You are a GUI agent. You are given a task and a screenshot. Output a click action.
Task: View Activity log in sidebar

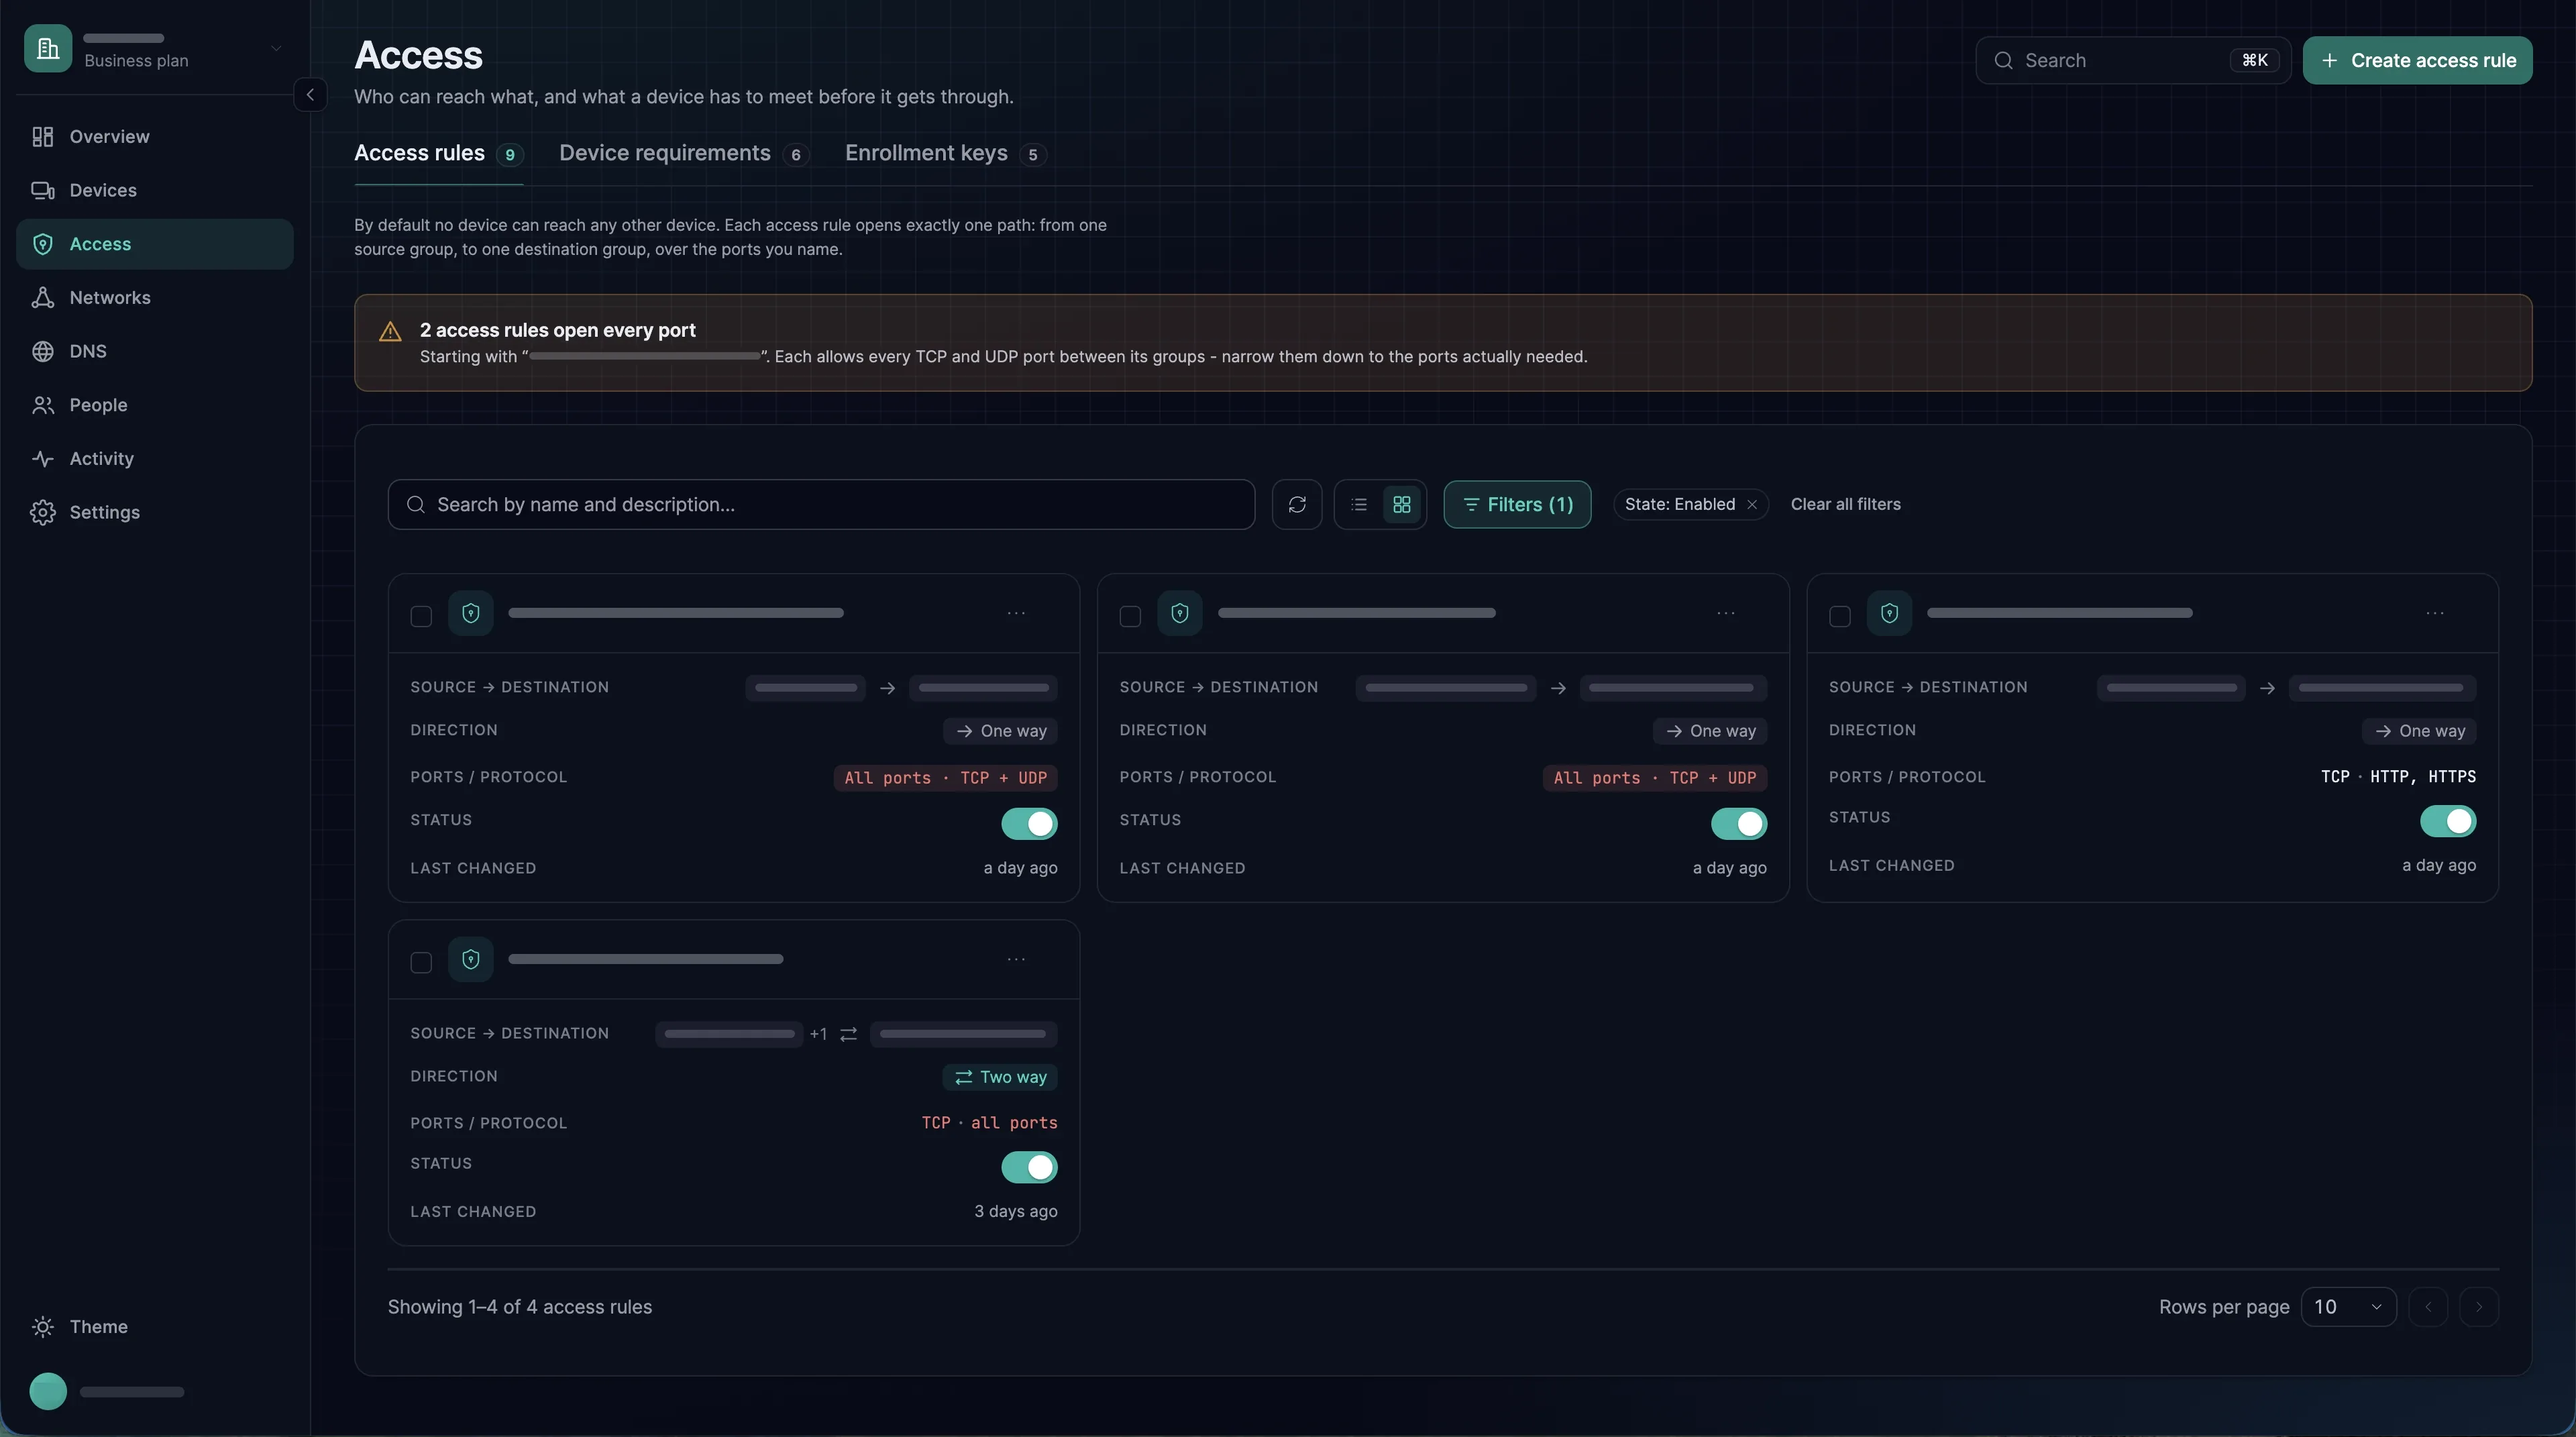click(x=154, y=458)
